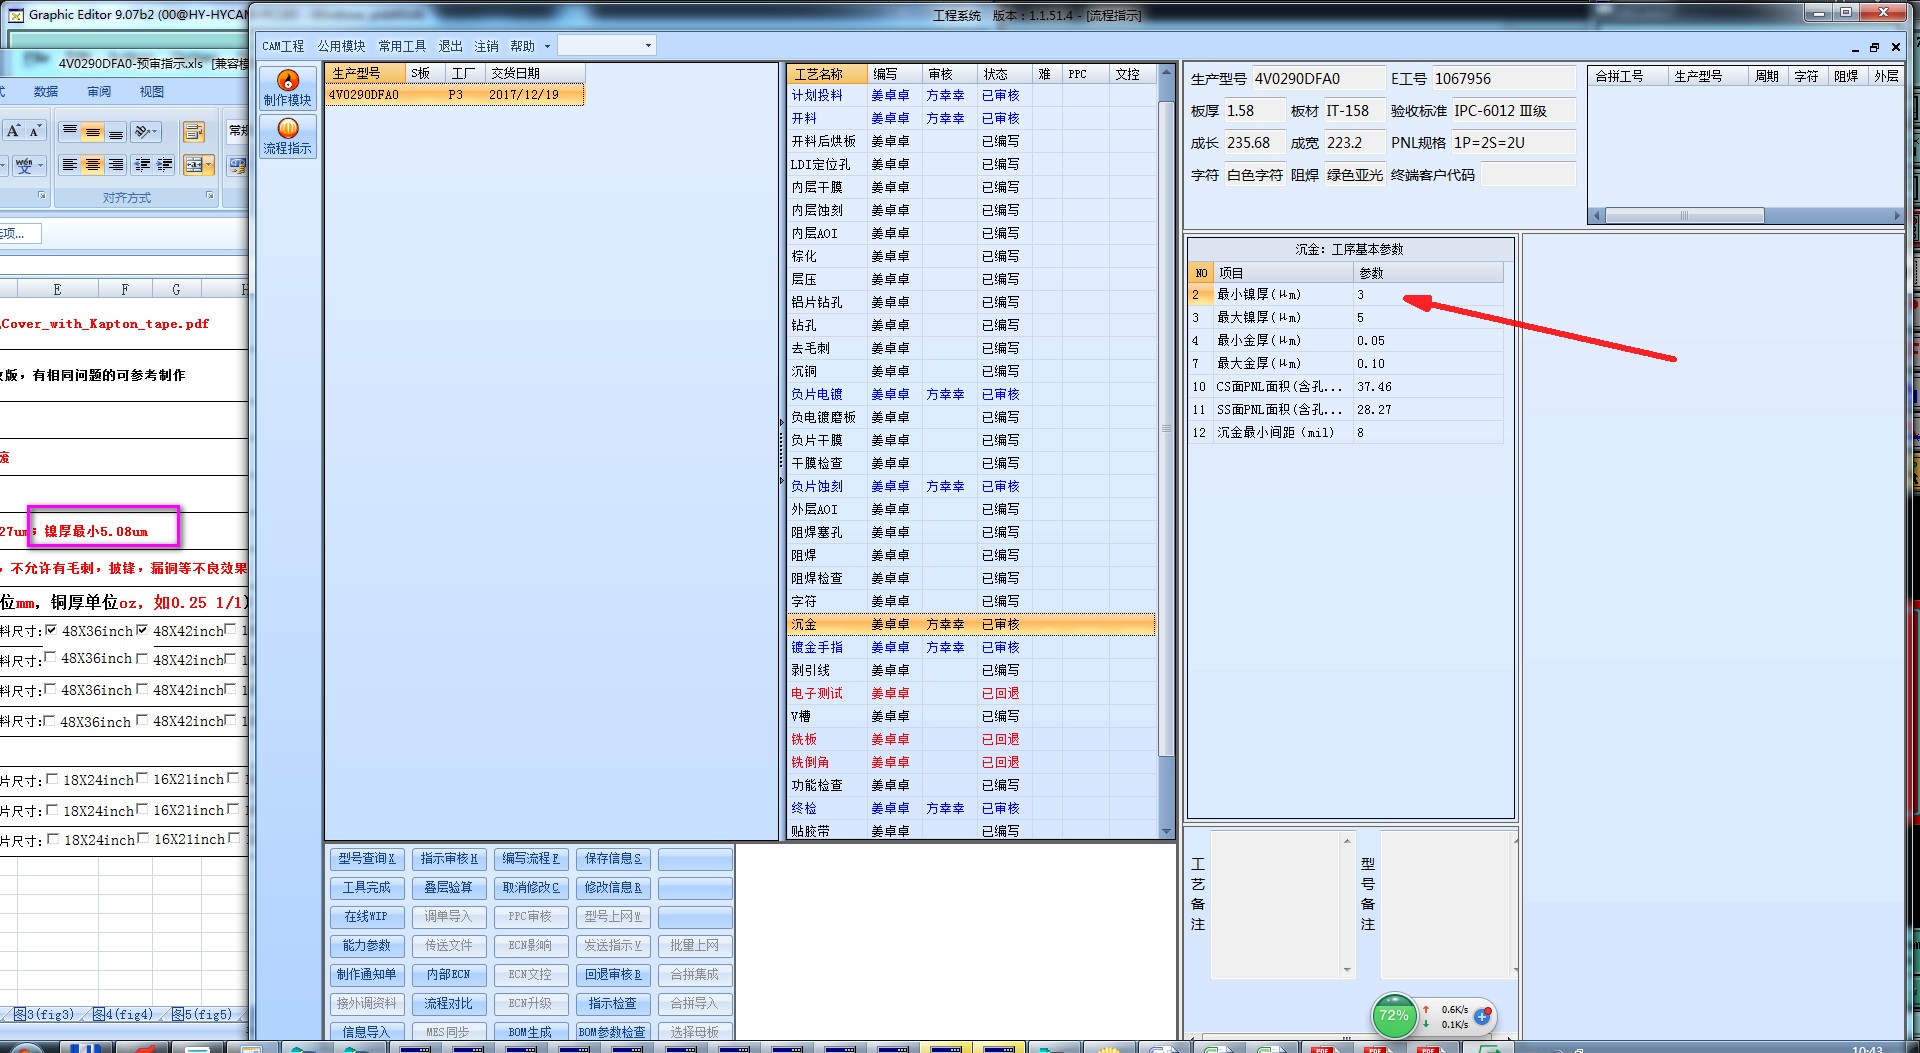The width and height of the screenshot is (1920, 1053).
Task: Click the process list scroll-up arrow
Action: pyautogui.click(x=1166, y=74)
